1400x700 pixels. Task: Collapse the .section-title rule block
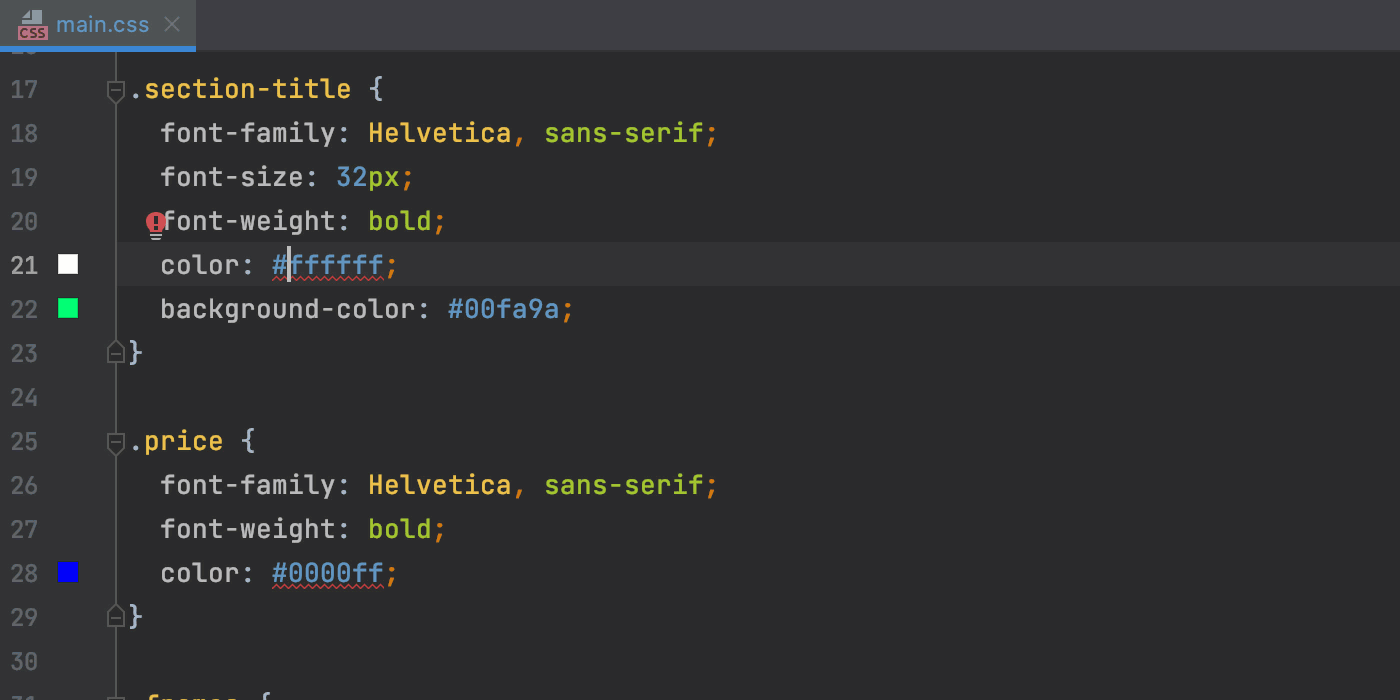click(115, 90)
